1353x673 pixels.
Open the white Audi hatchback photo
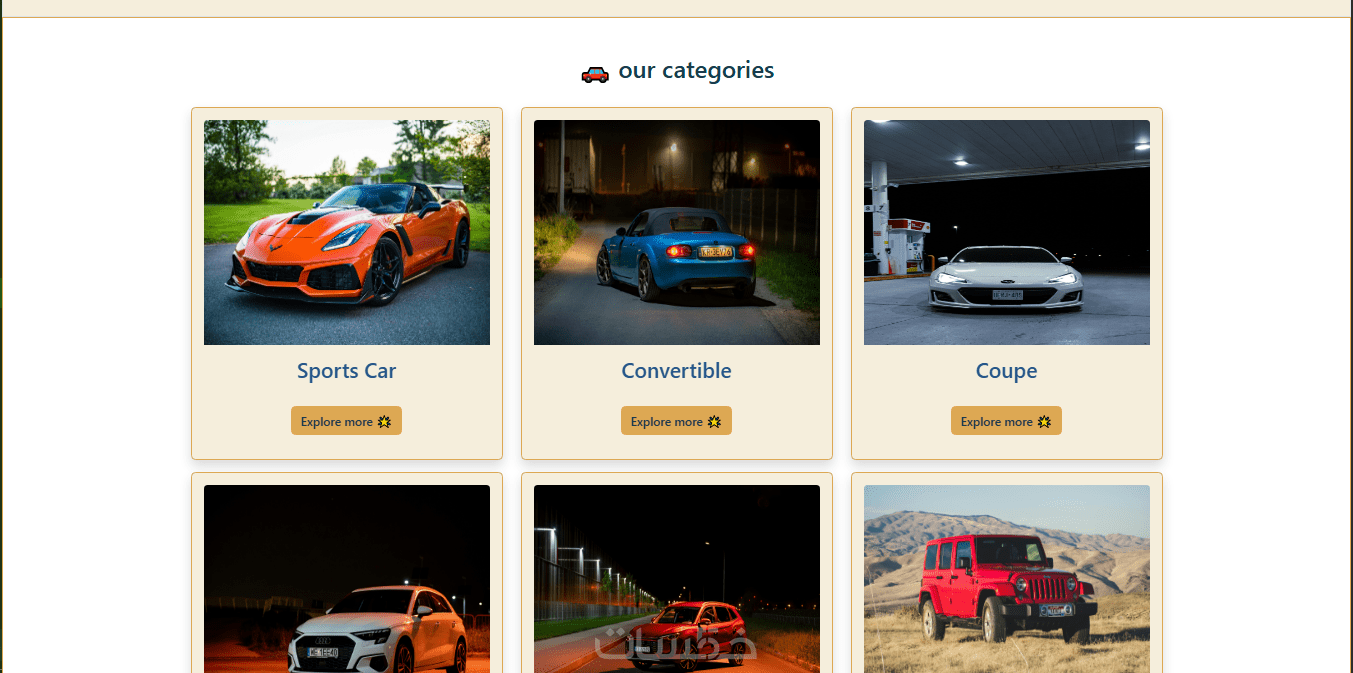click(347, 579)
